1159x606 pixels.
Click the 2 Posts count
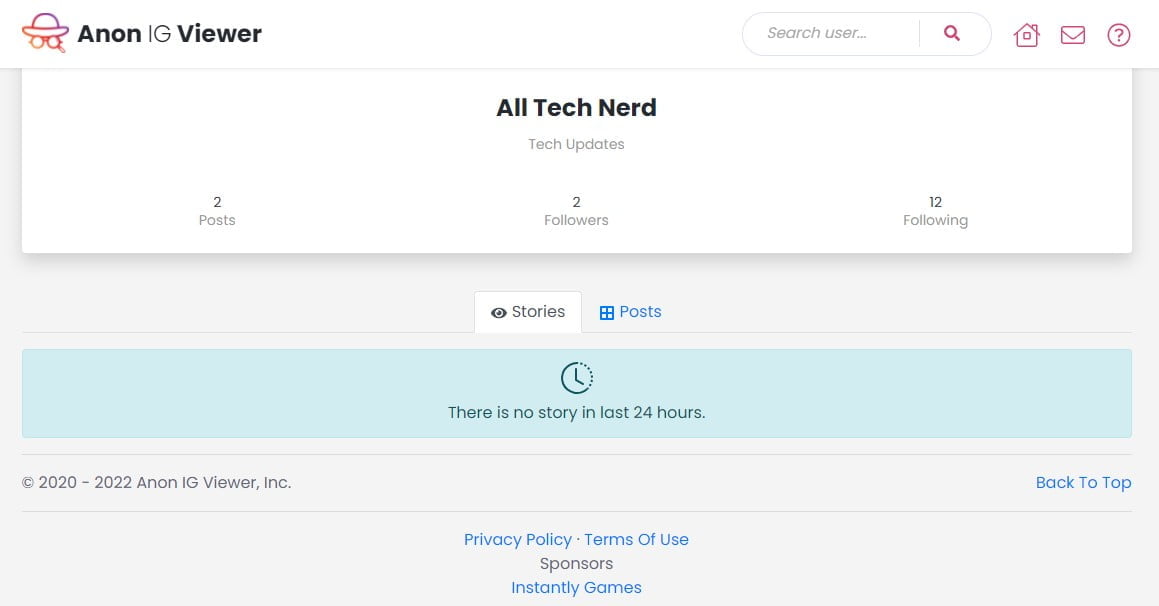[x=217, y=211]
